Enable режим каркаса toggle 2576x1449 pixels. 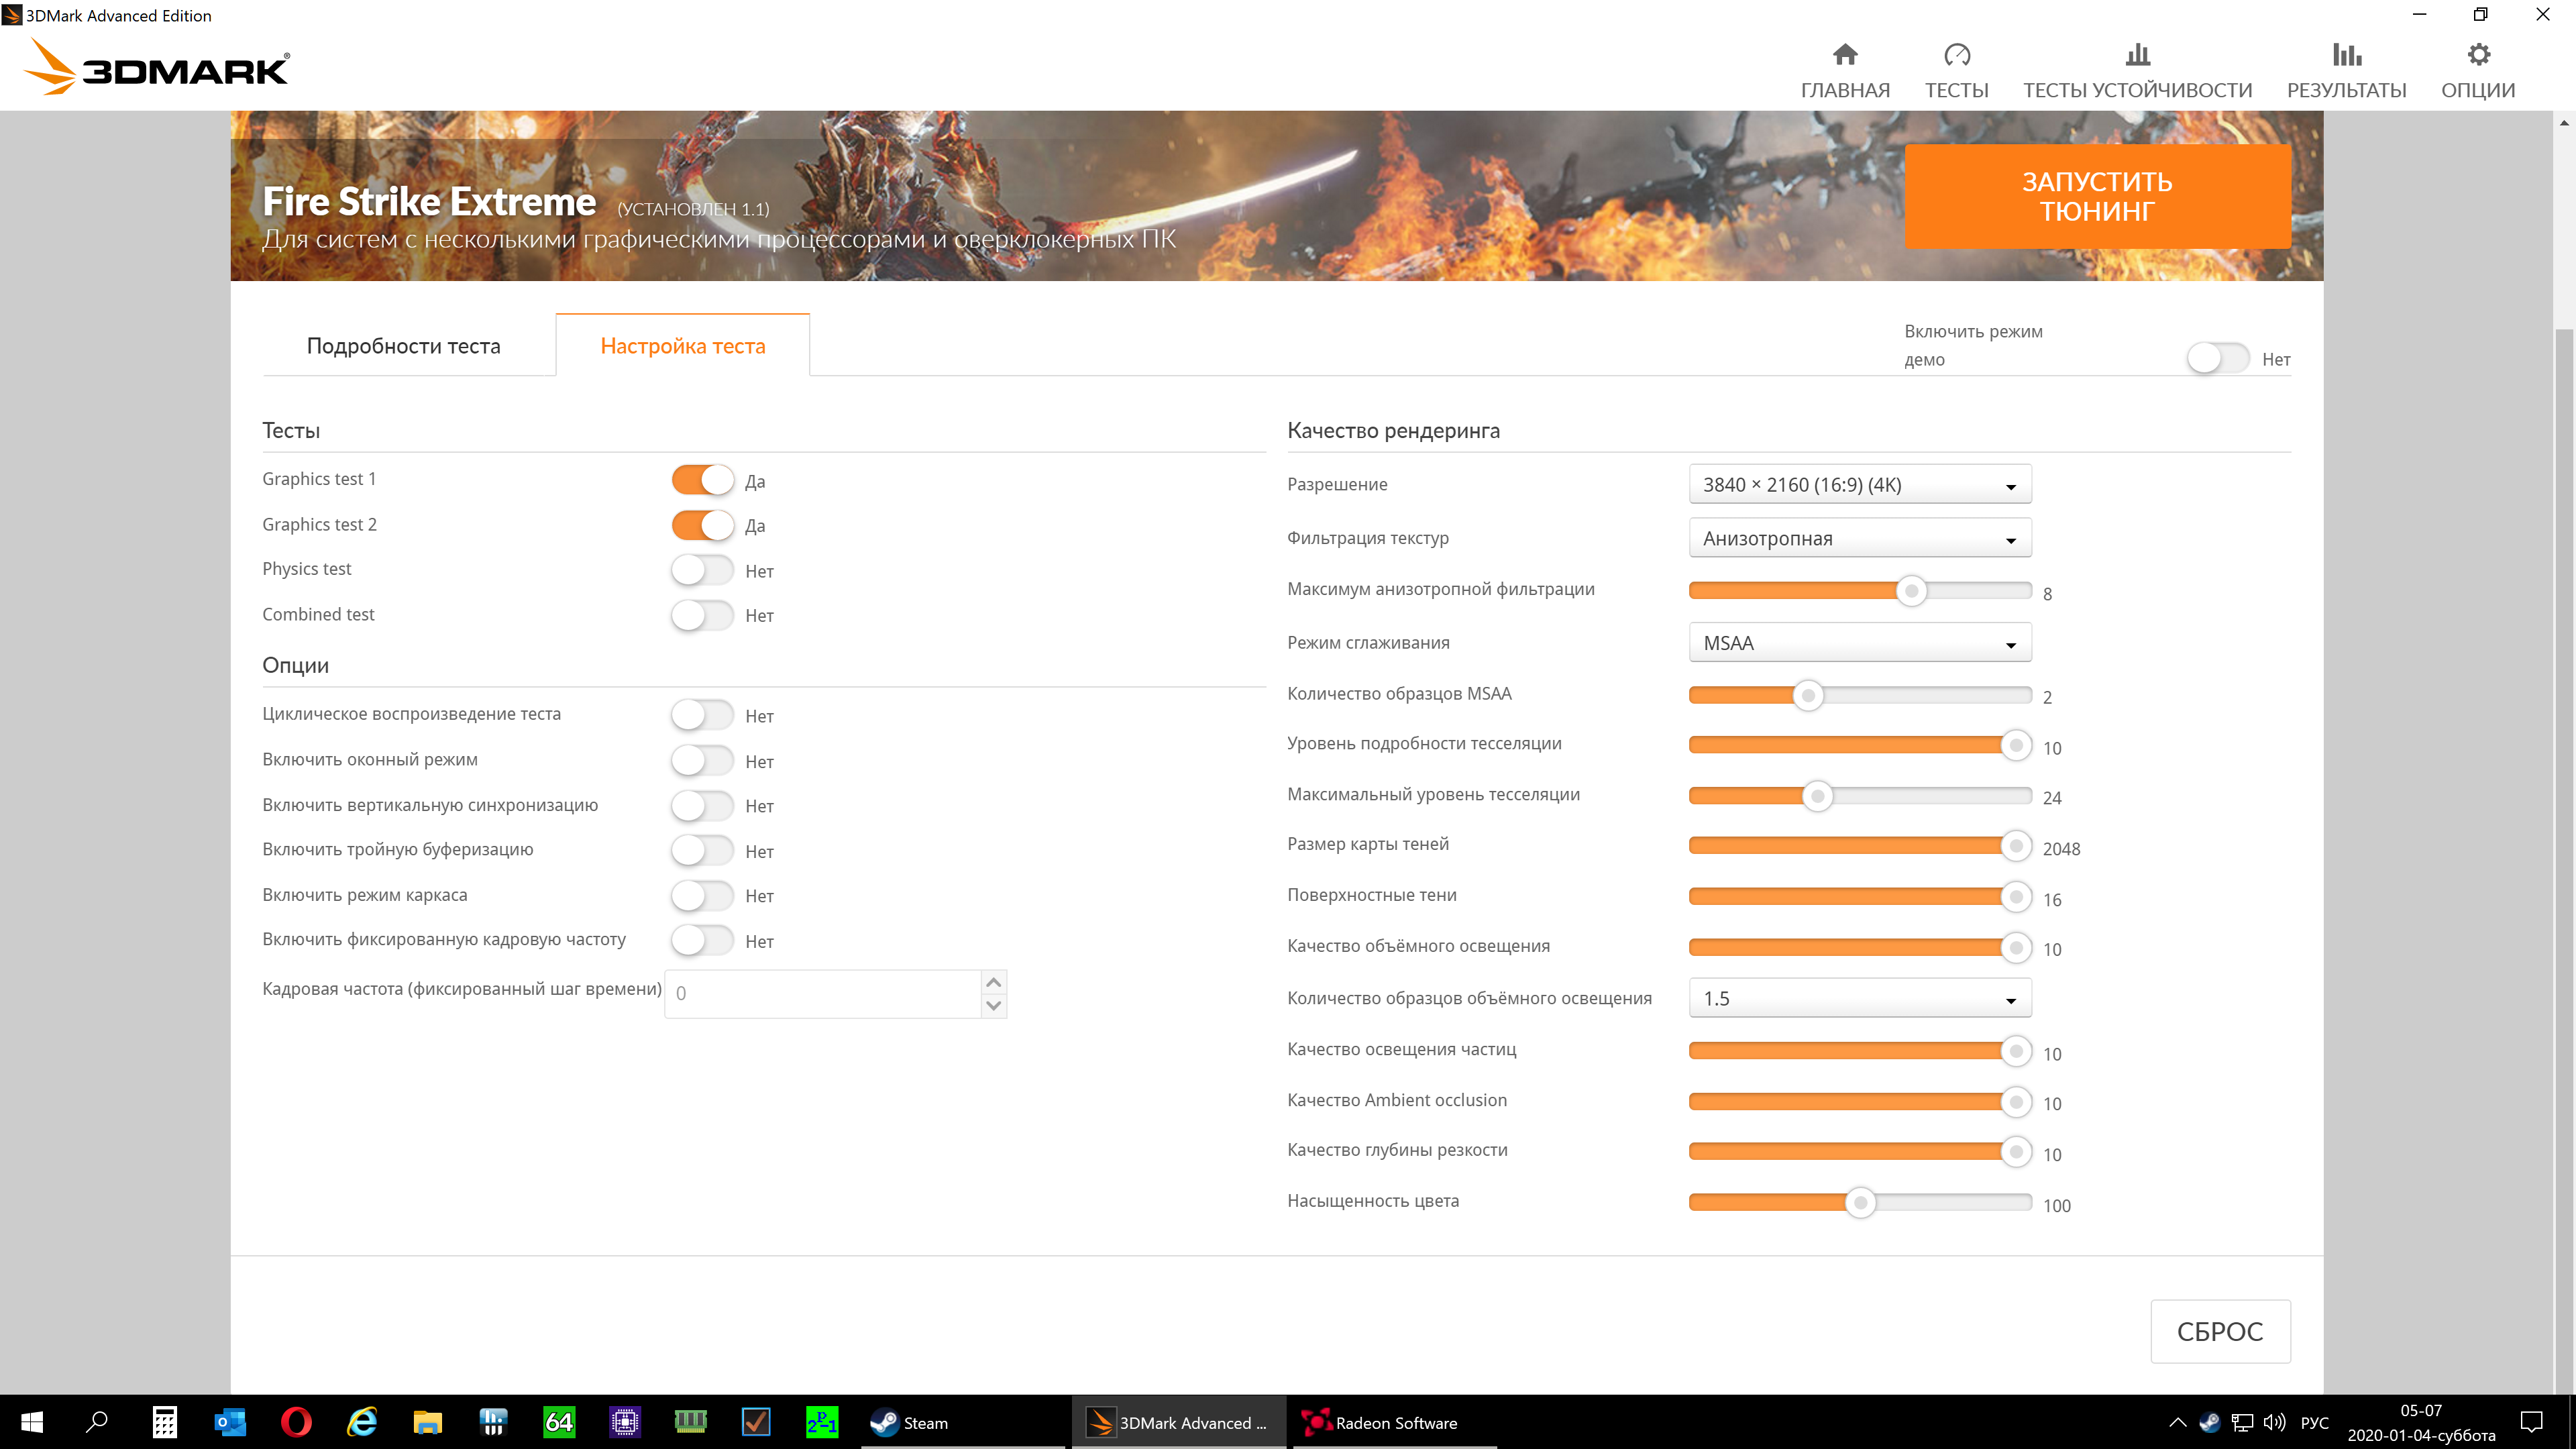pos(702,896)
